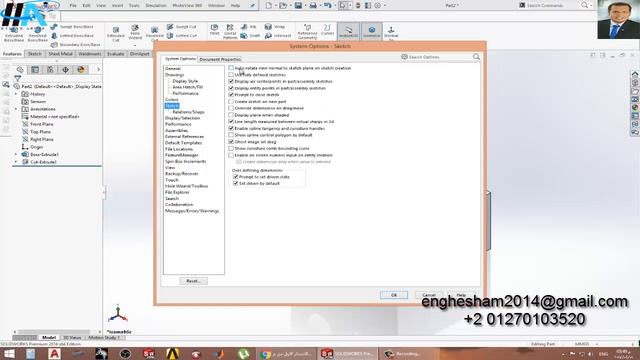Toggle Display entity points checkbox
This screenshot has height=360, width=640.
tap(231, 88)
